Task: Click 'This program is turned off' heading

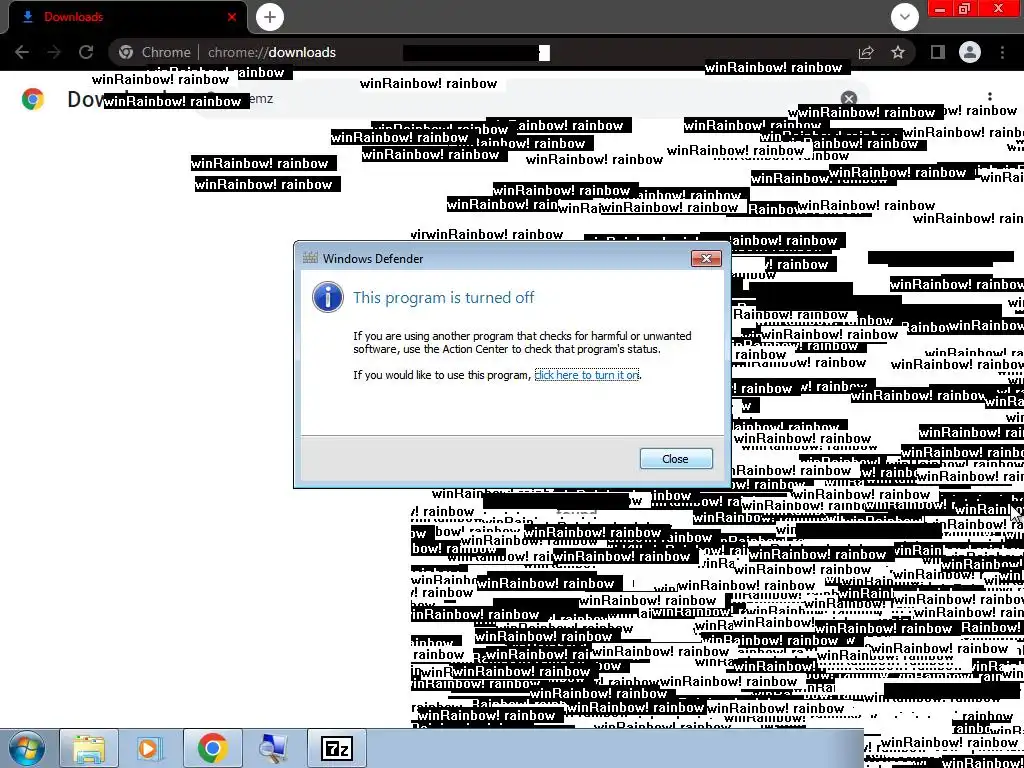Action: [443, 298]
